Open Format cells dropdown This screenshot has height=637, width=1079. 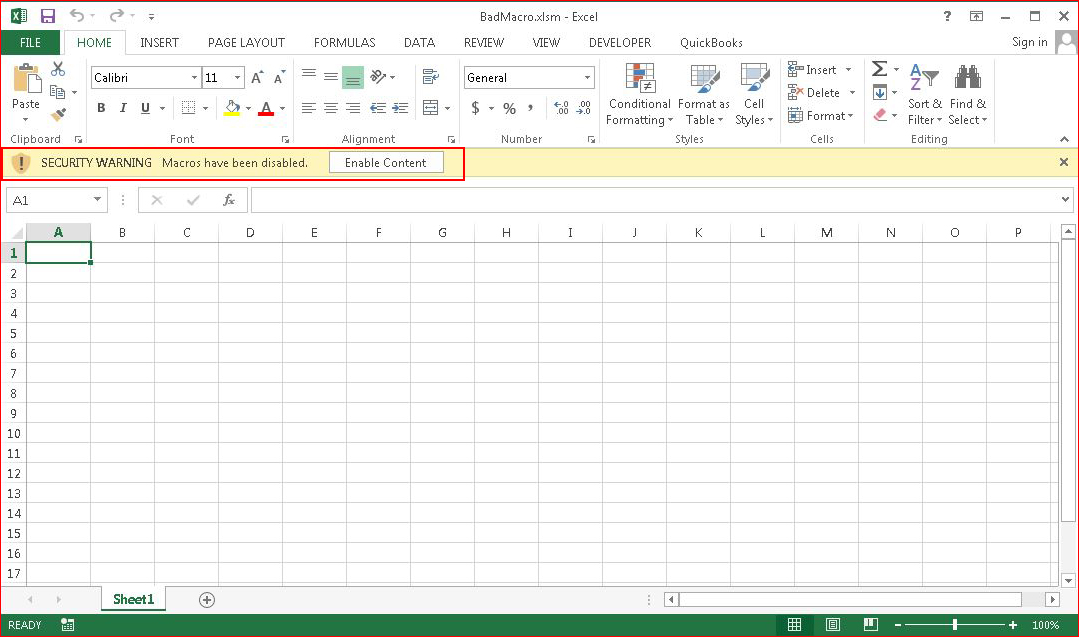point(821,116)
